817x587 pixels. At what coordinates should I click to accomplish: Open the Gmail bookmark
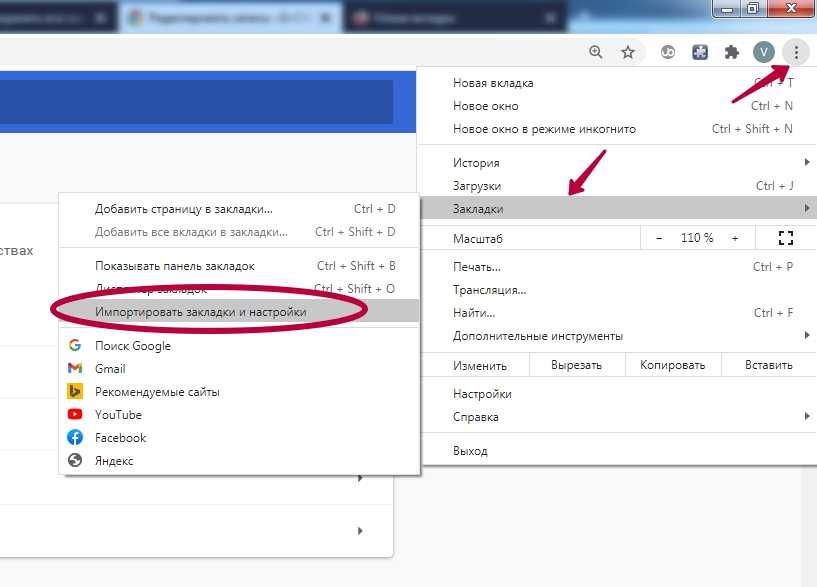click(x=110, y=369)
